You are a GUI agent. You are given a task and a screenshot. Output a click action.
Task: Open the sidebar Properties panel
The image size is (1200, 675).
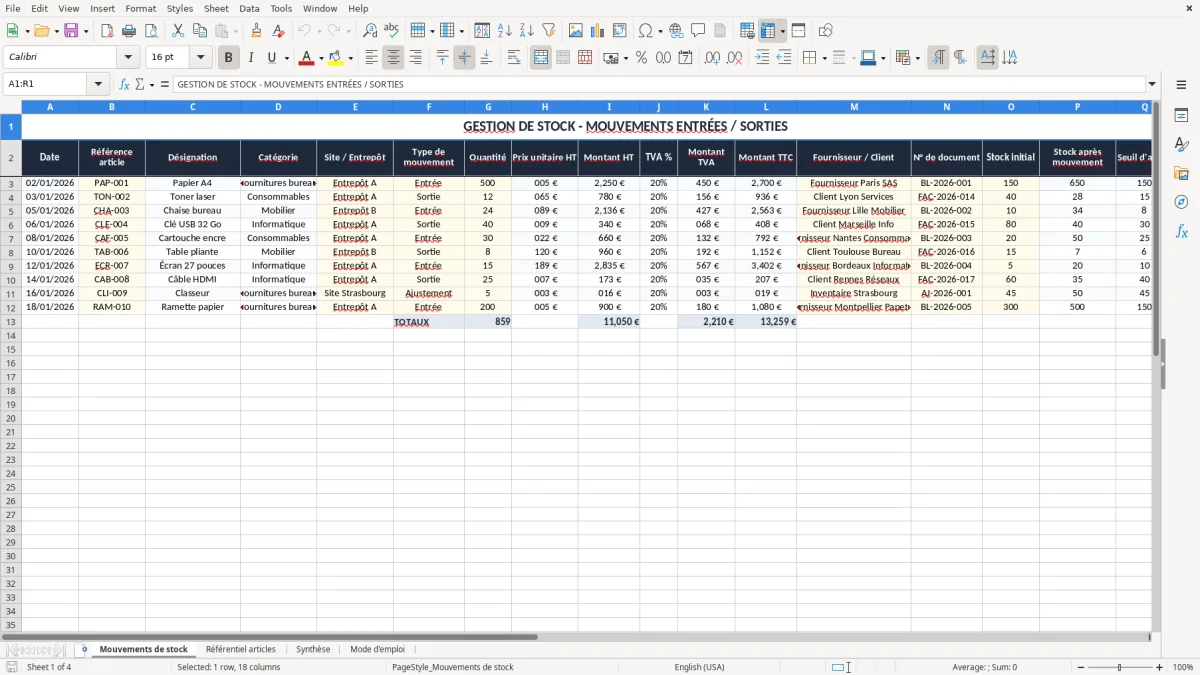point(1181,117)
